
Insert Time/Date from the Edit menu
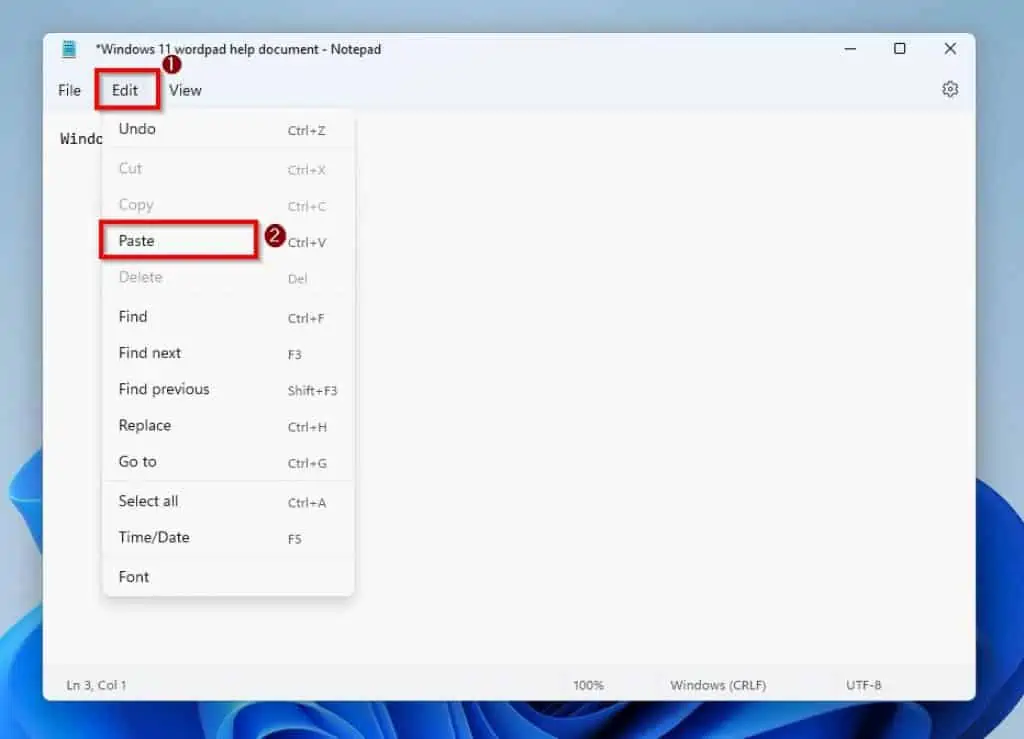tap(229, 537)
